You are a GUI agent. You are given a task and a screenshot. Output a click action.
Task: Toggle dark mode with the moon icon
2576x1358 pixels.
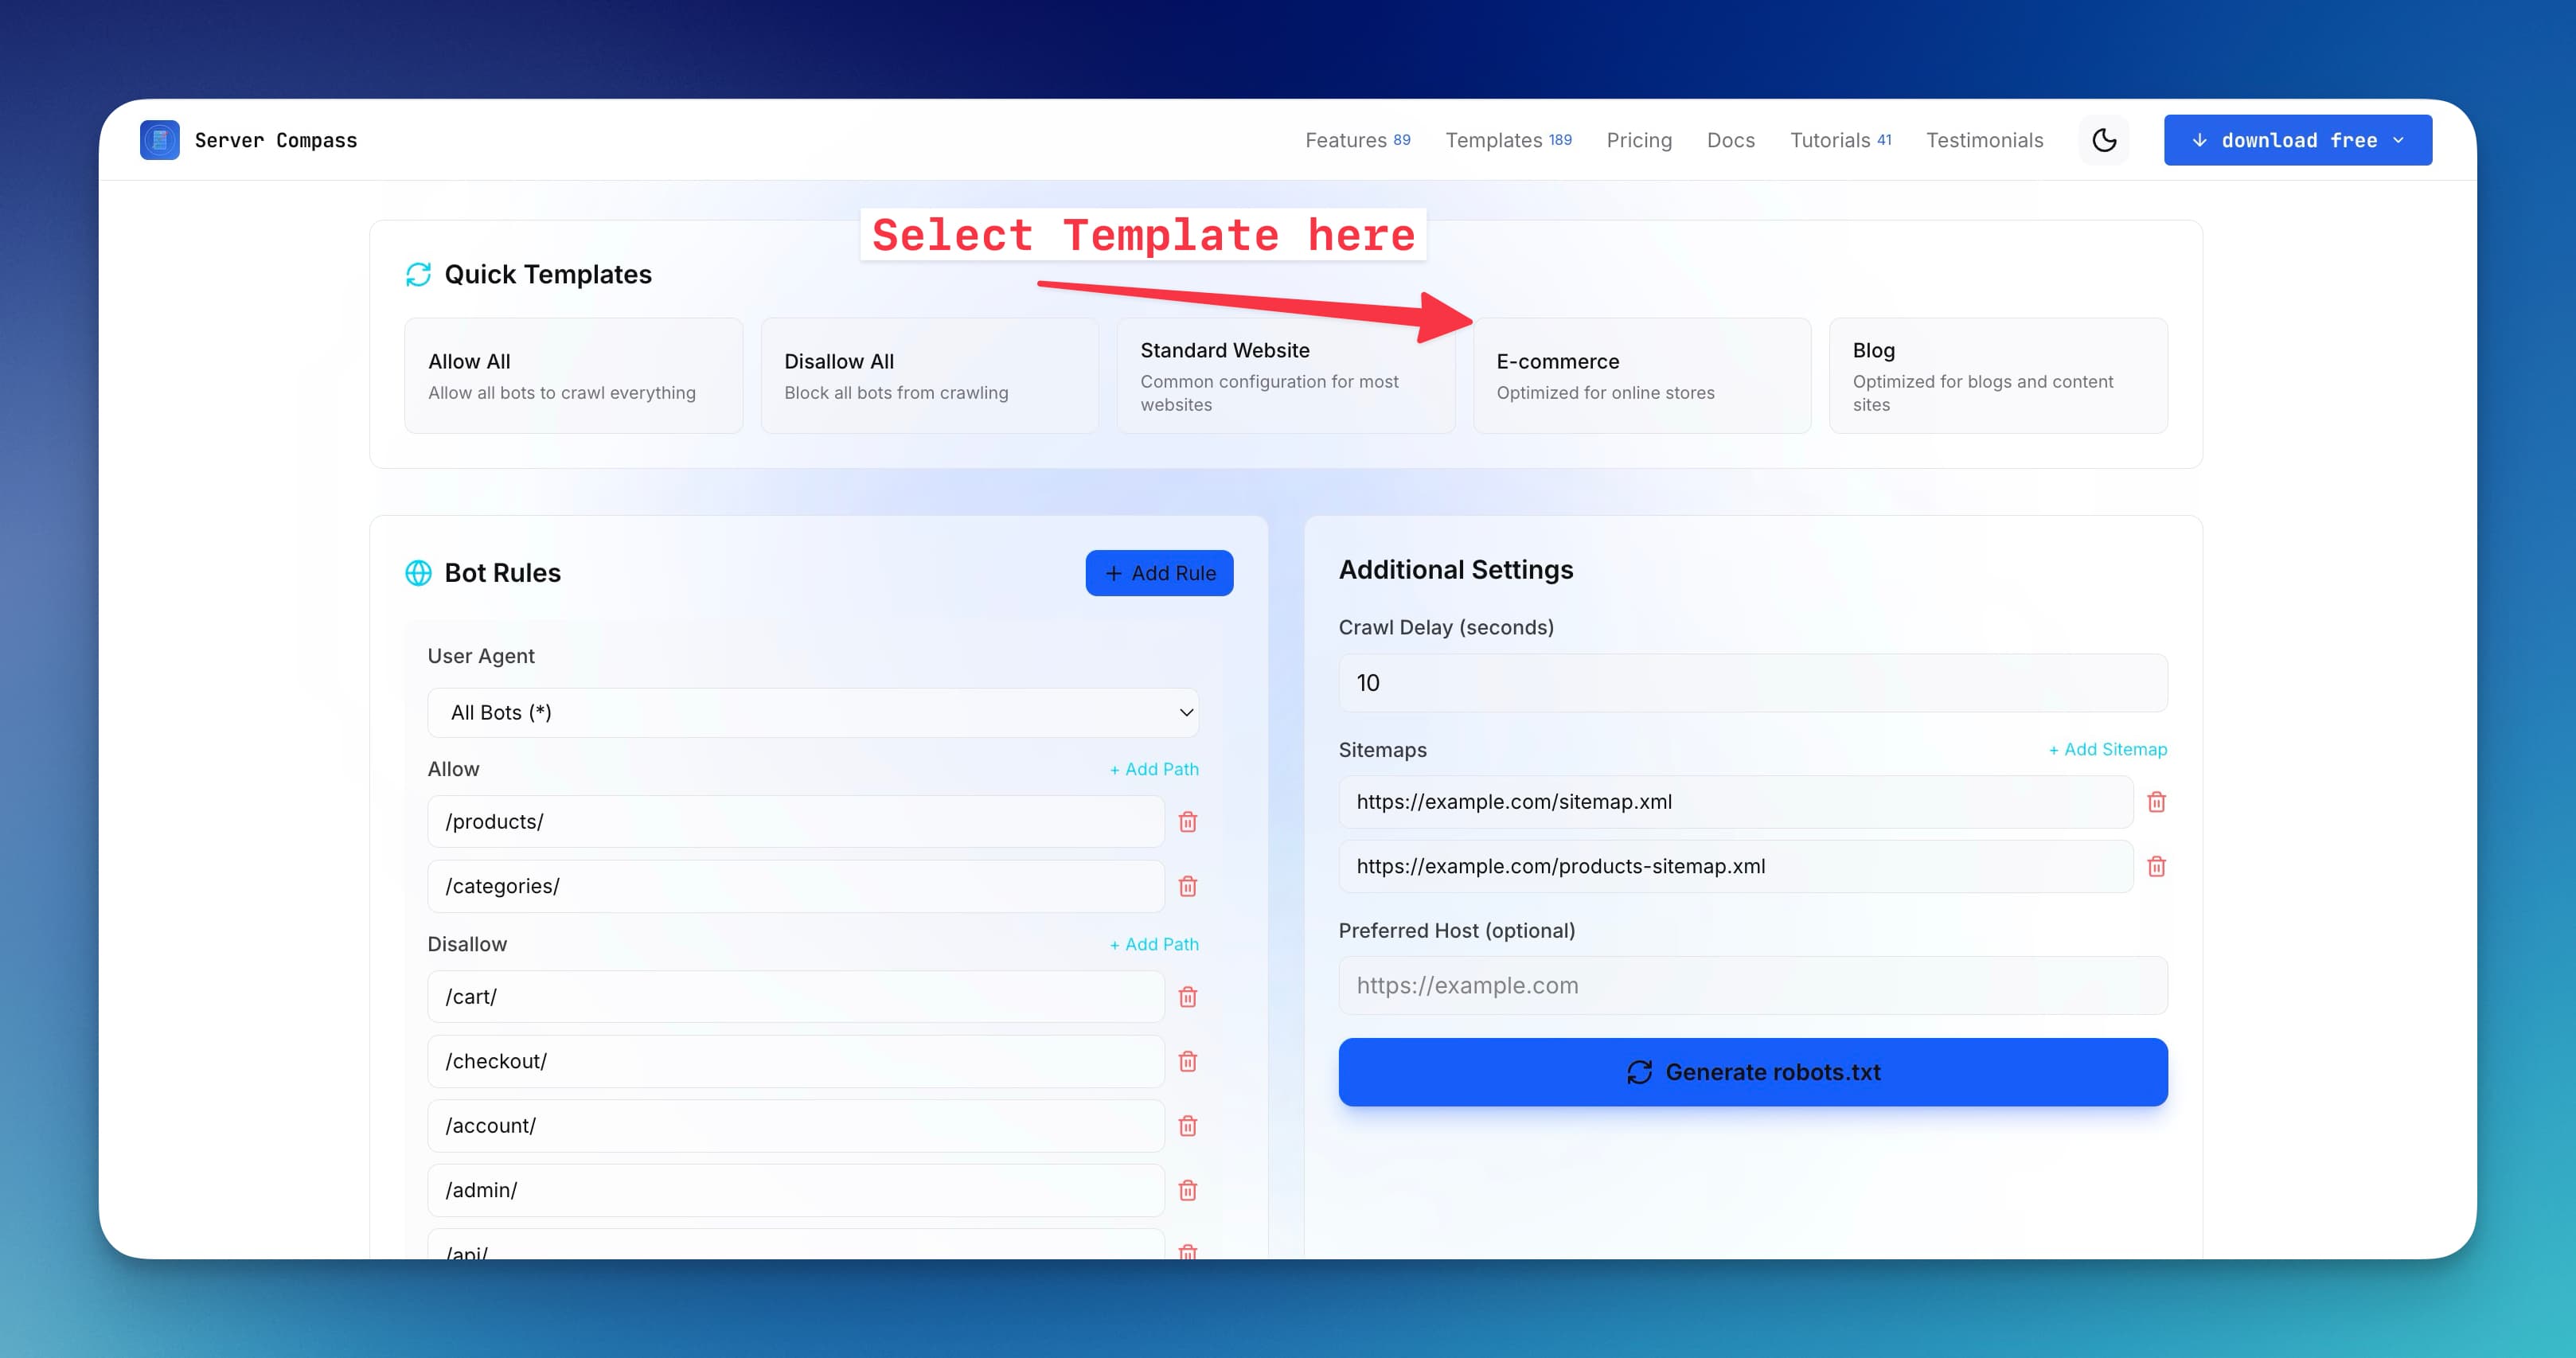point(2104,140)
